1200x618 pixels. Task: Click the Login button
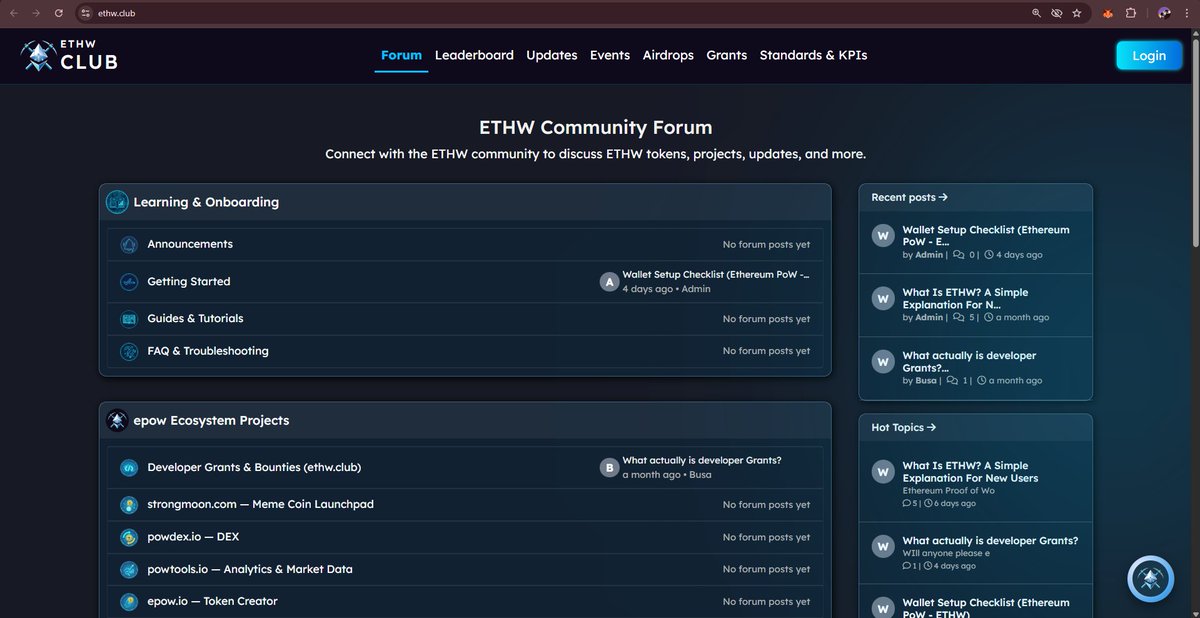coord(1148,55)
